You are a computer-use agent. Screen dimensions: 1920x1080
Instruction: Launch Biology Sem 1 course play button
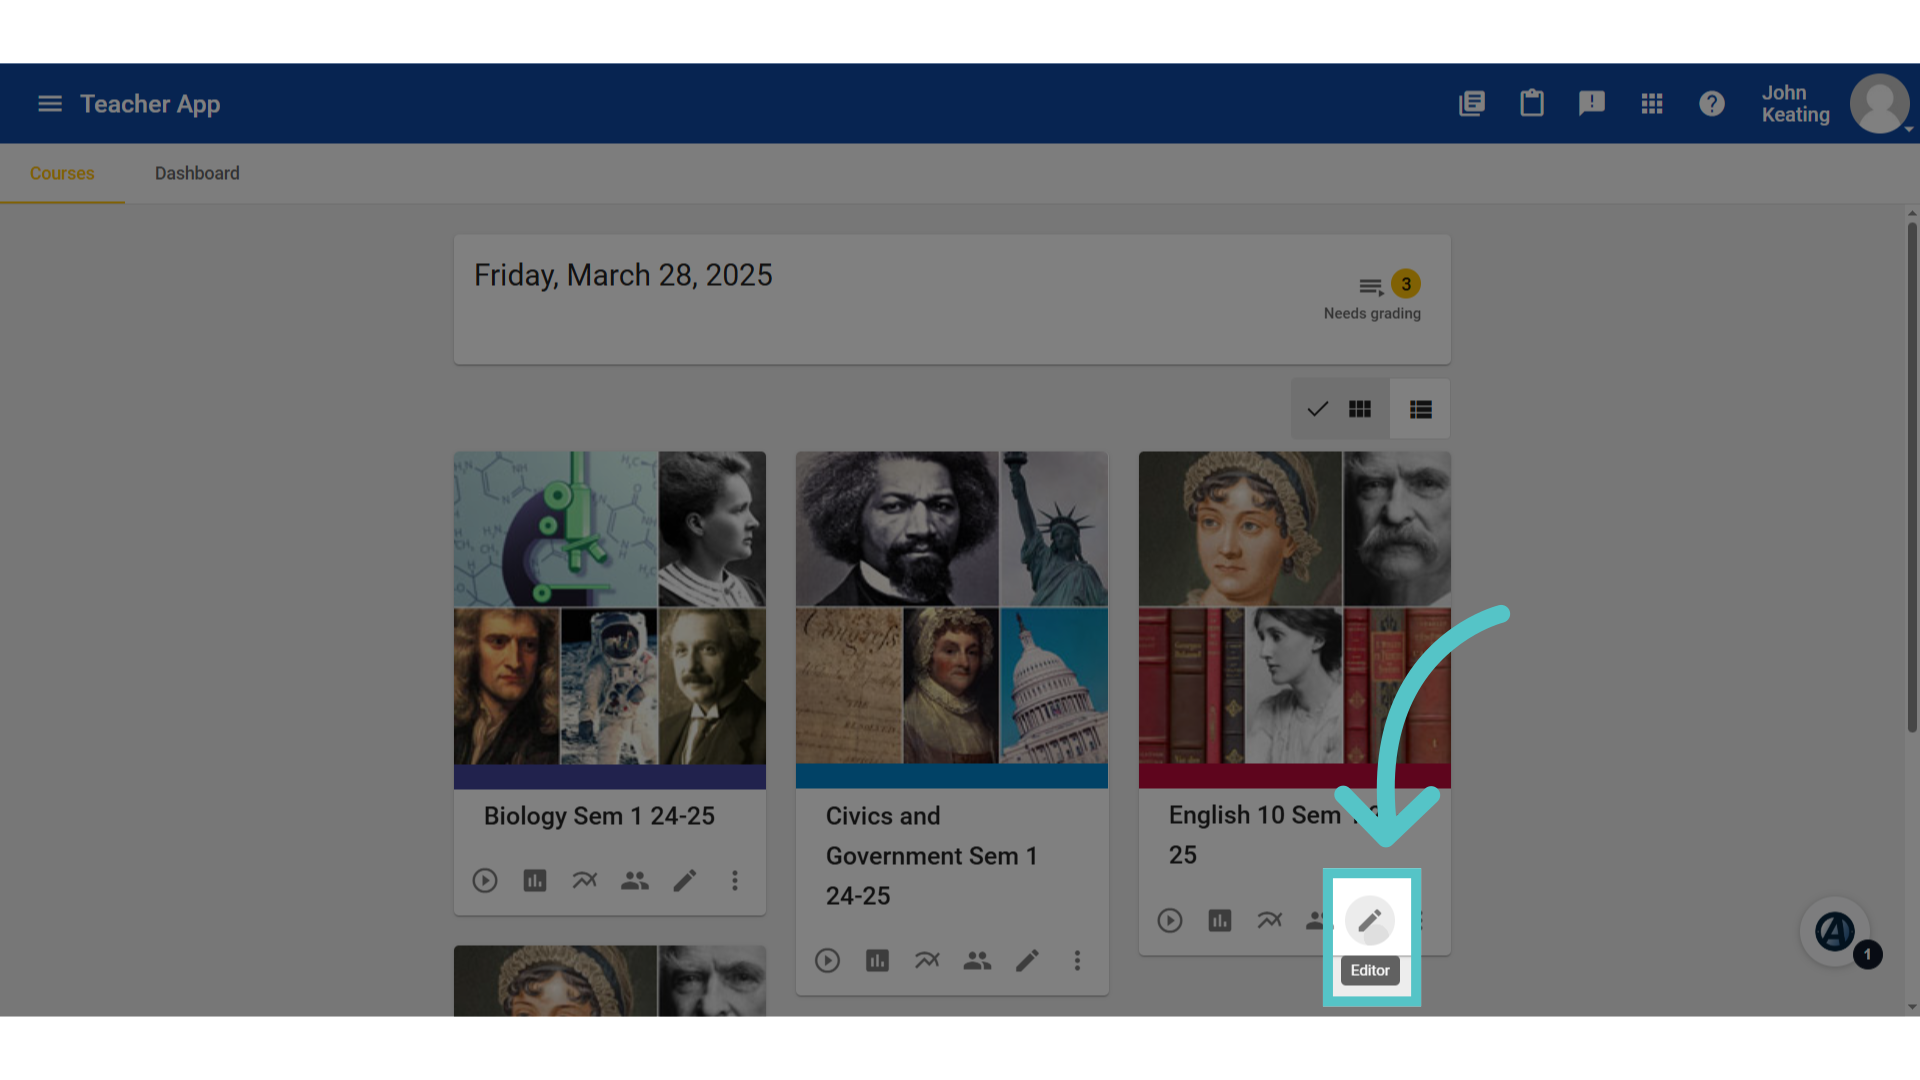(485, 881)
